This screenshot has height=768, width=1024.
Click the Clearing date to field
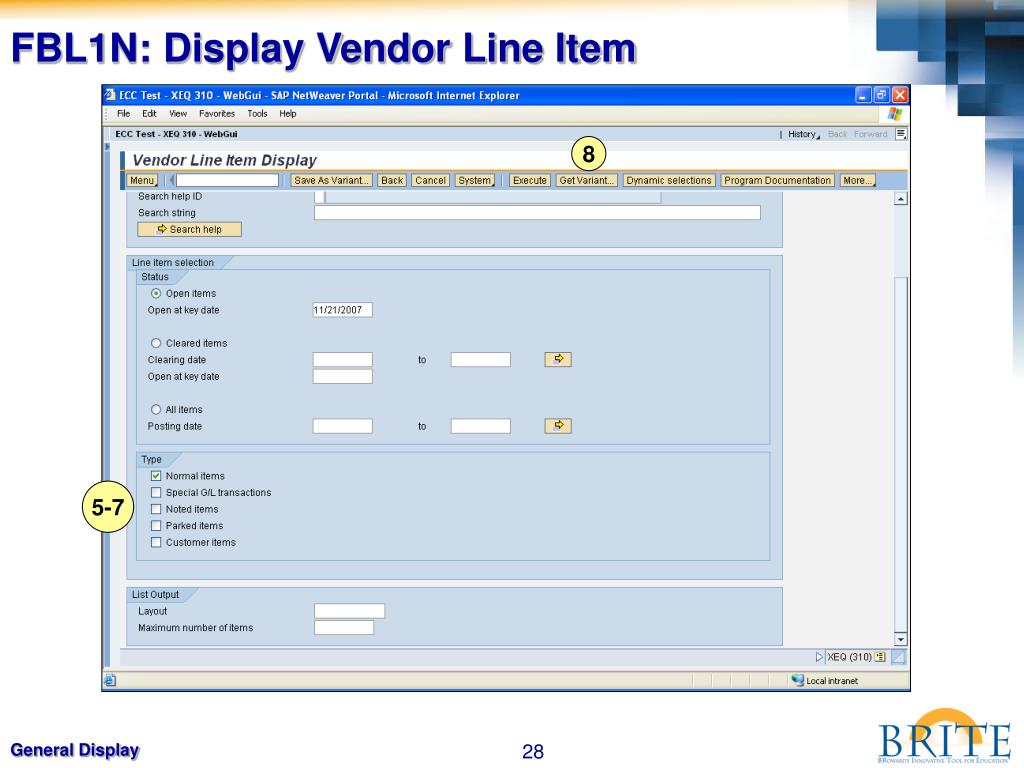pyautogui.click(x=481, y=359)
